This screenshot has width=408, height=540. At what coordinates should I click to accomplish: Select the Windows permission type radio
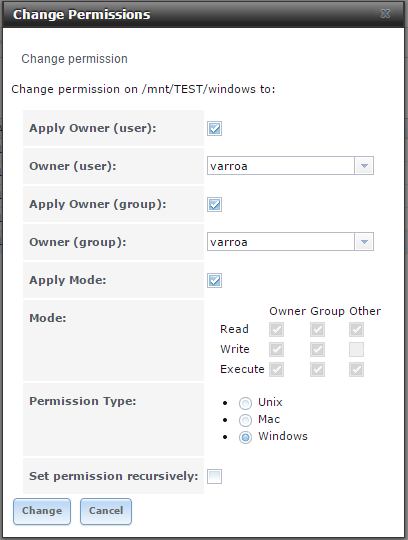245,437
